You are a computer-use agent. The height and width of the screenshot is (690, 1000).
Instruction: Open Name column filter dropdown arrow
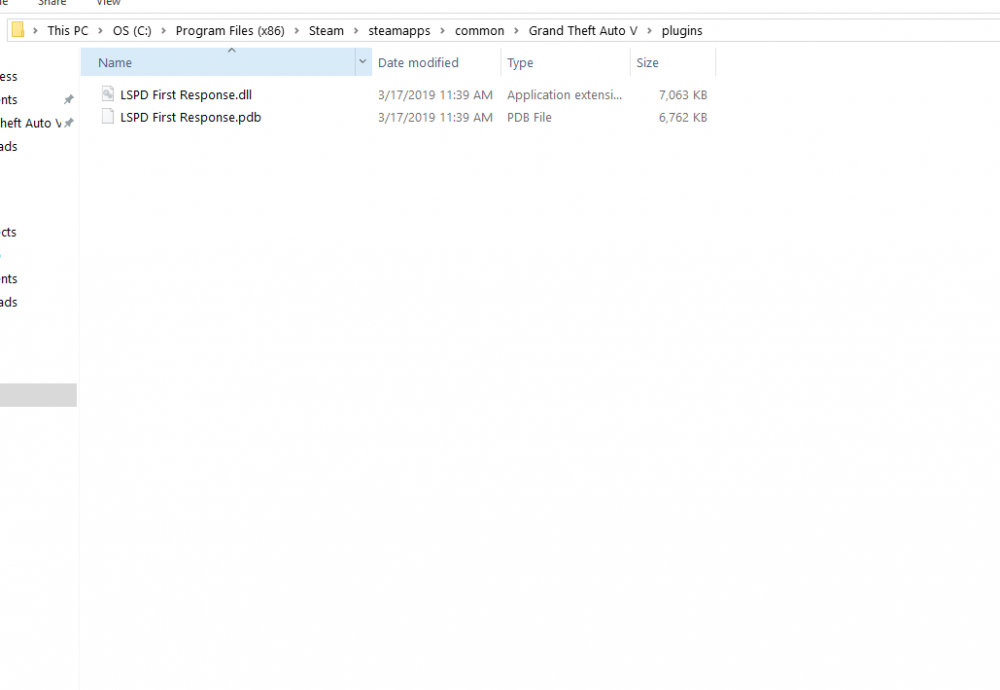click(x=363, y=62)
